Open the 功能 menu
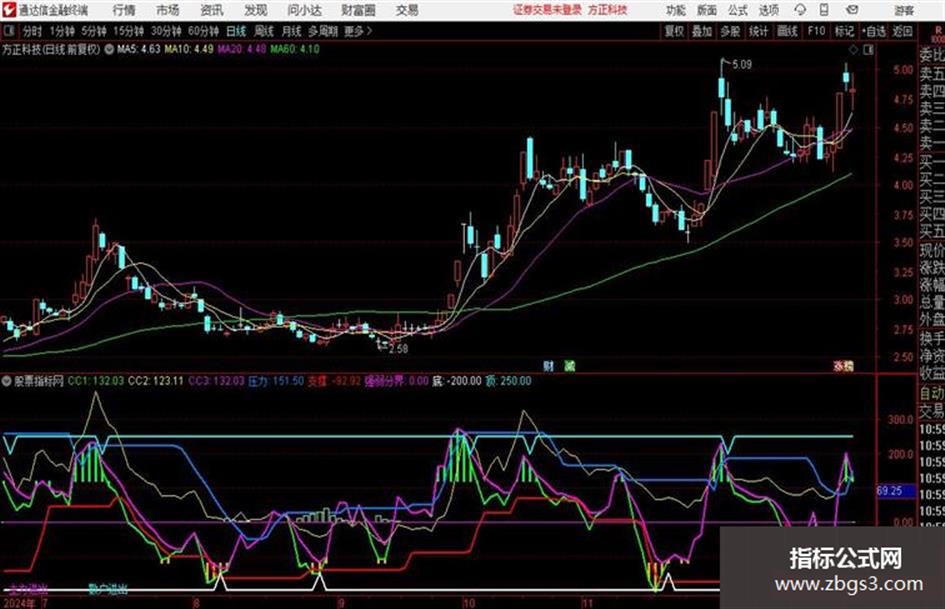The width and height of the screenshot is (945, 609). pos(676,10)
